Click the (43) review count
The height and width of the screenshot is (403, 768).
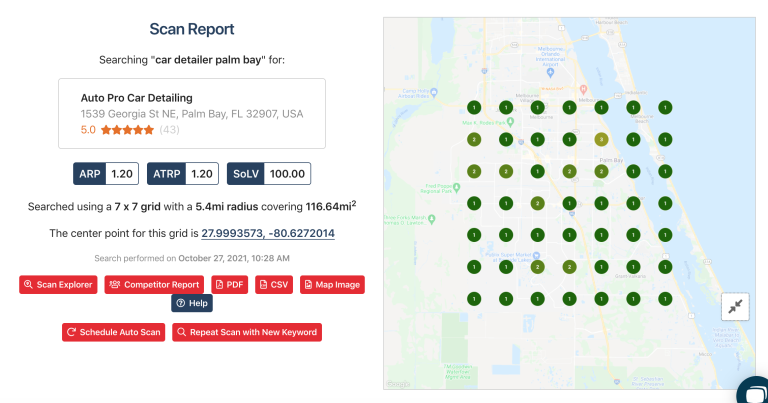coord(169,130)
